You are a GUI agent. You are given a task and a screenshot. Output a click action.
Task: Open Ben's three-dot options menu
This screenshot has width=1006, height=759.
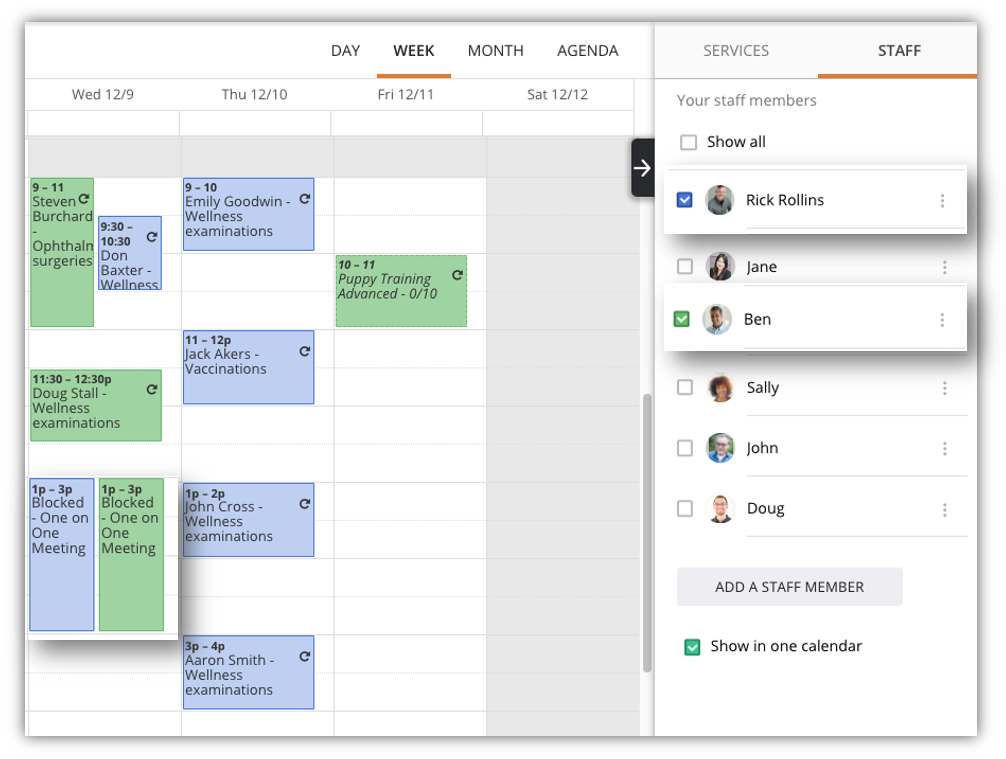click(942, 320)
